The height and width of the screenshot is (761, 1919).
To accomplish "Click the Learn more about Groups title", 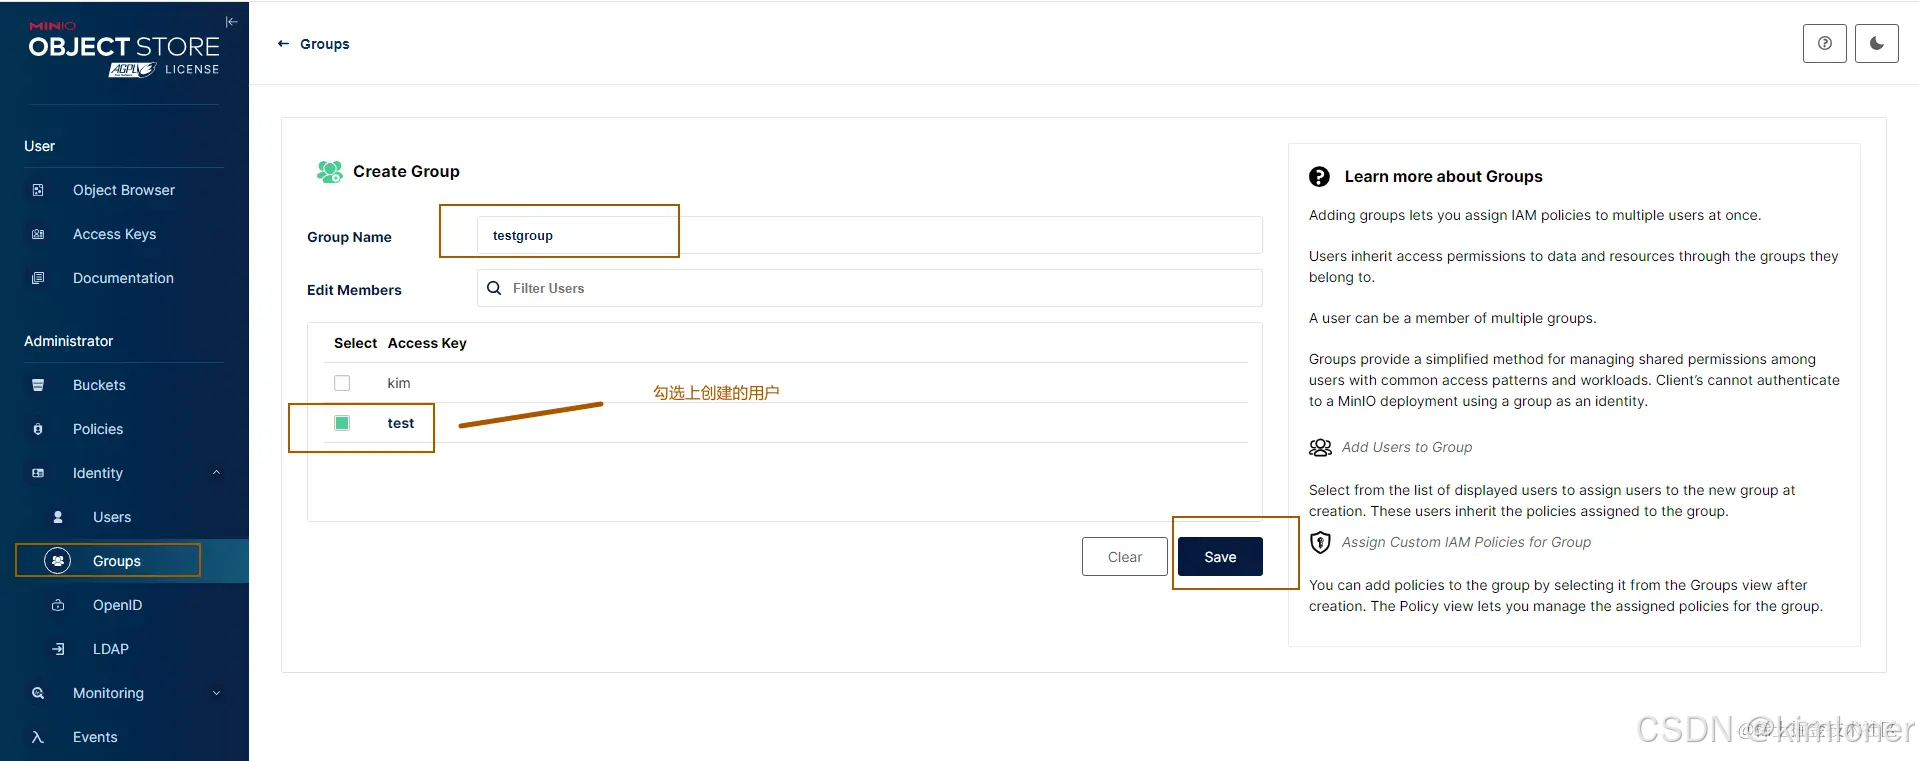I will click(x=1443, y=177).
